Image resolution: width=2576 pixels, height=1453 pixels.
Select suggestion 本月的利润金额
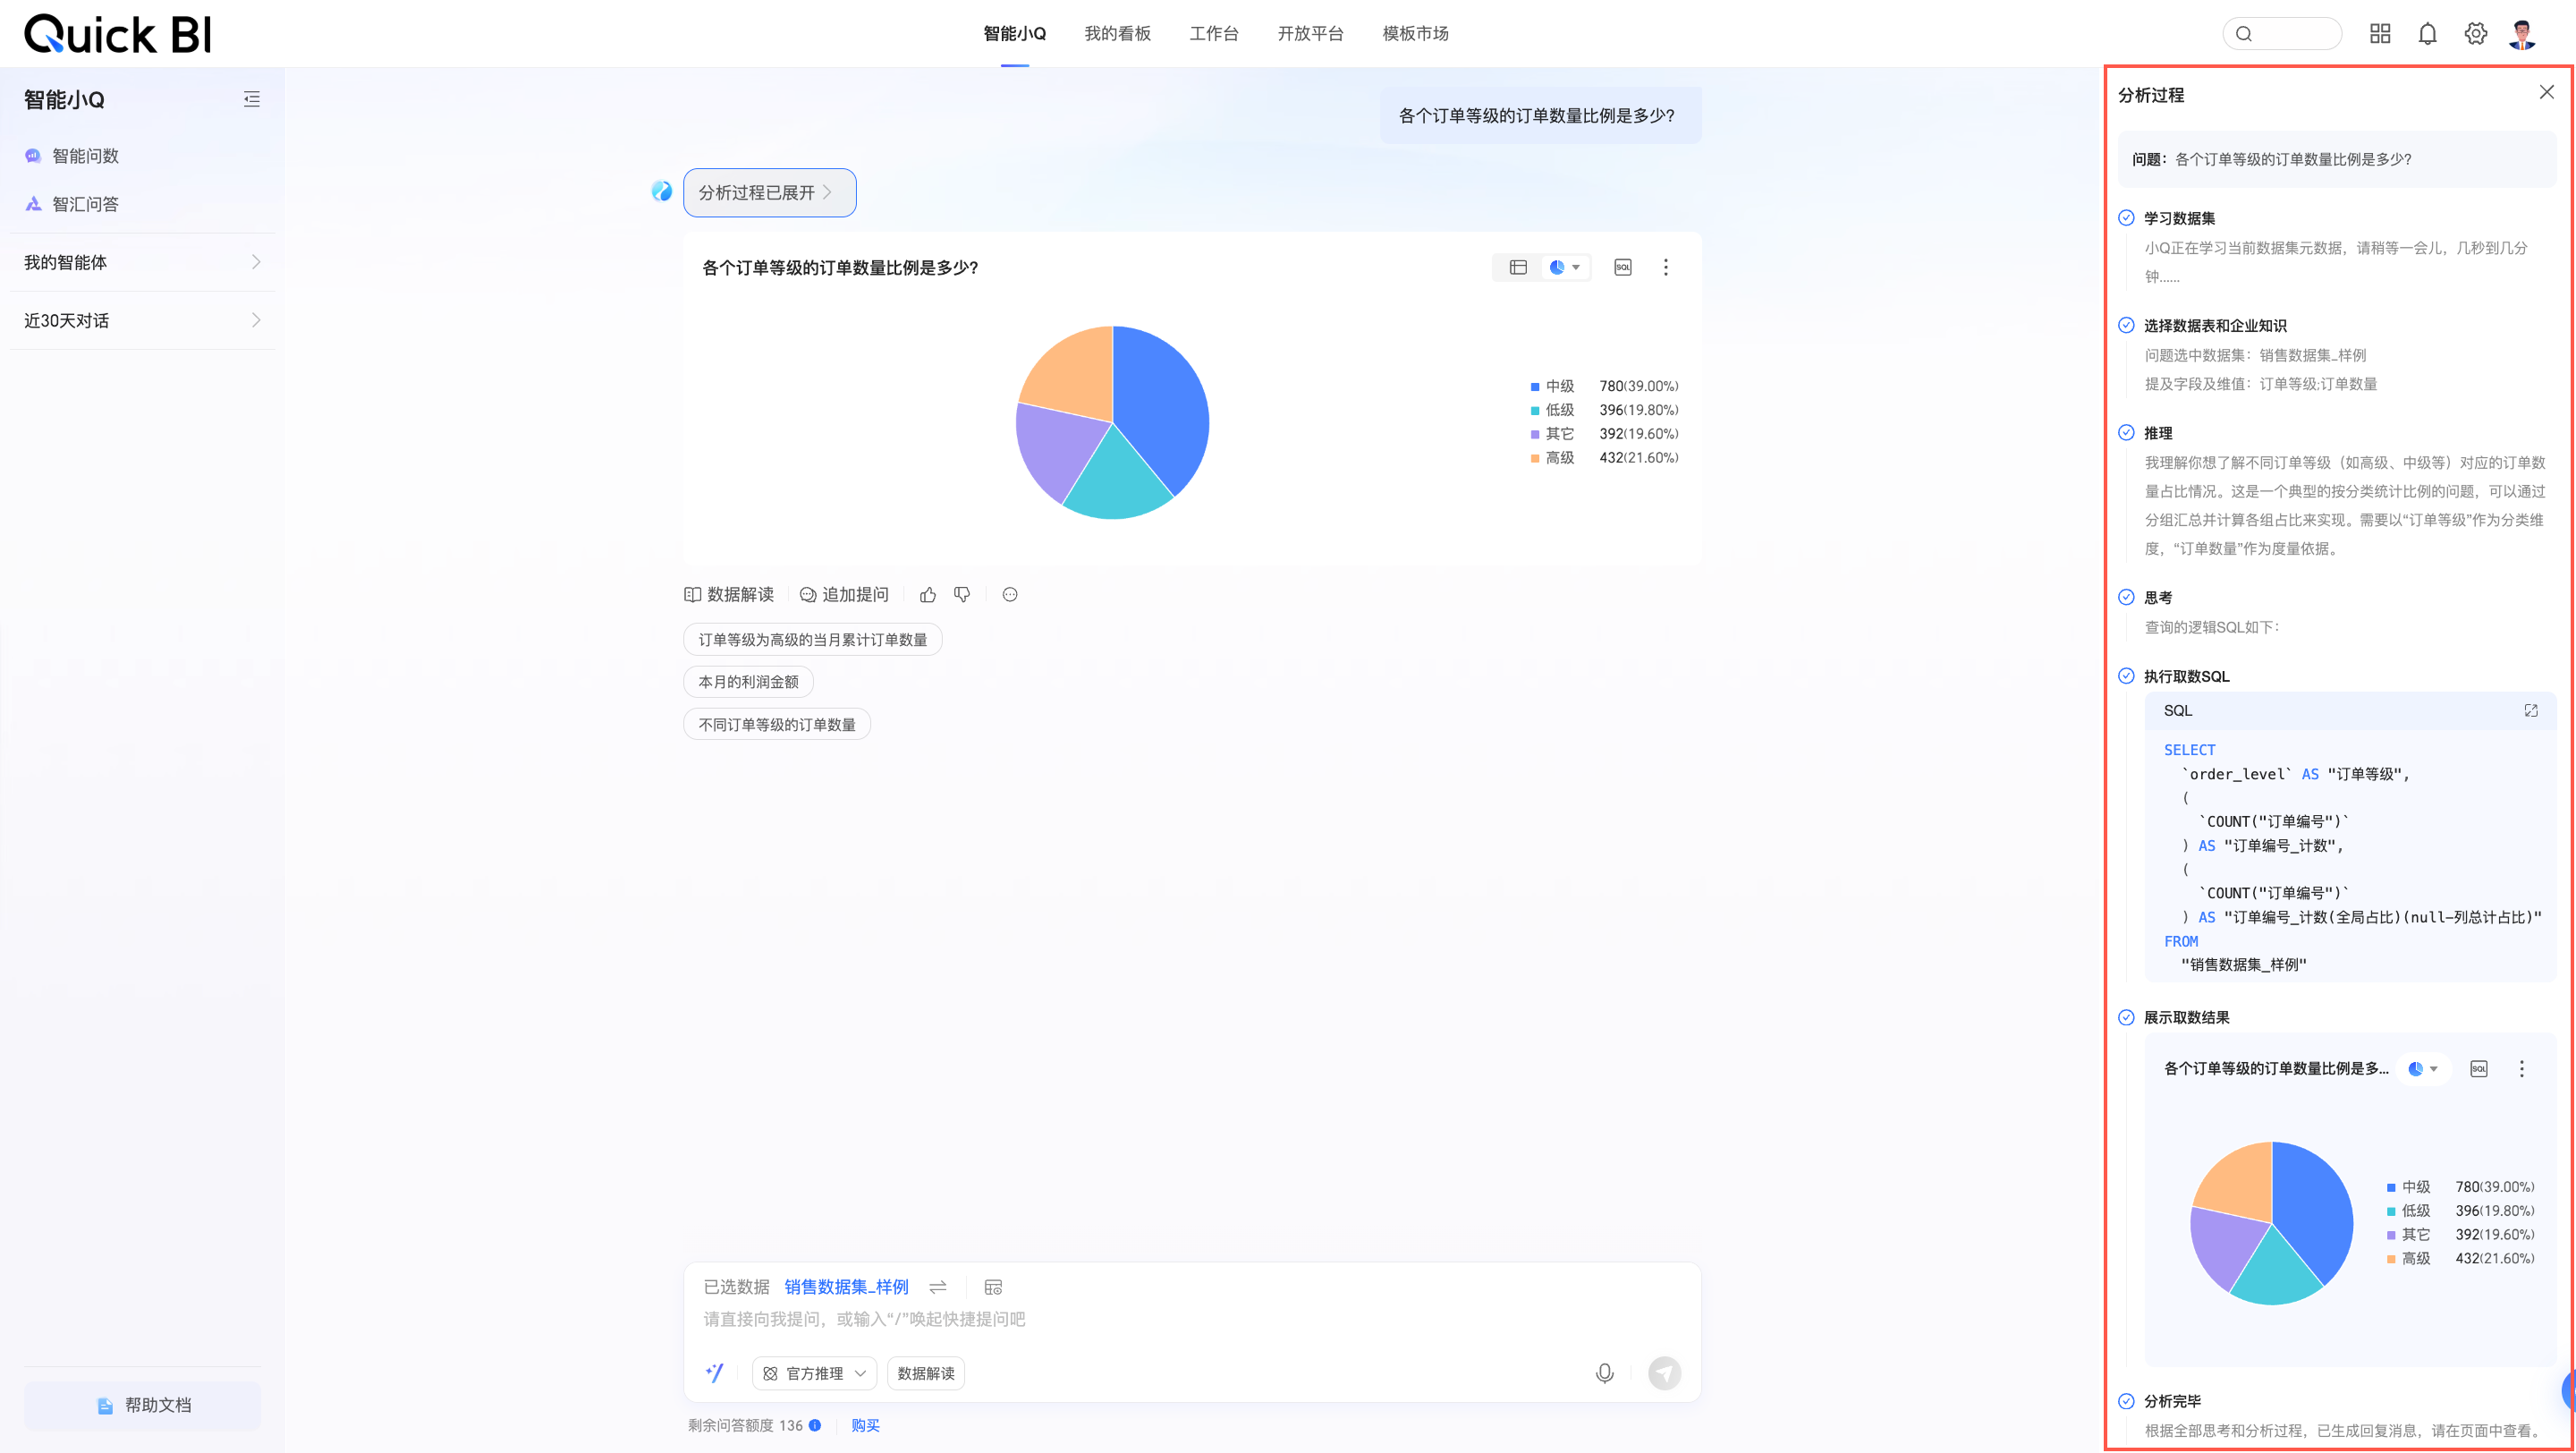click(748, 681)
